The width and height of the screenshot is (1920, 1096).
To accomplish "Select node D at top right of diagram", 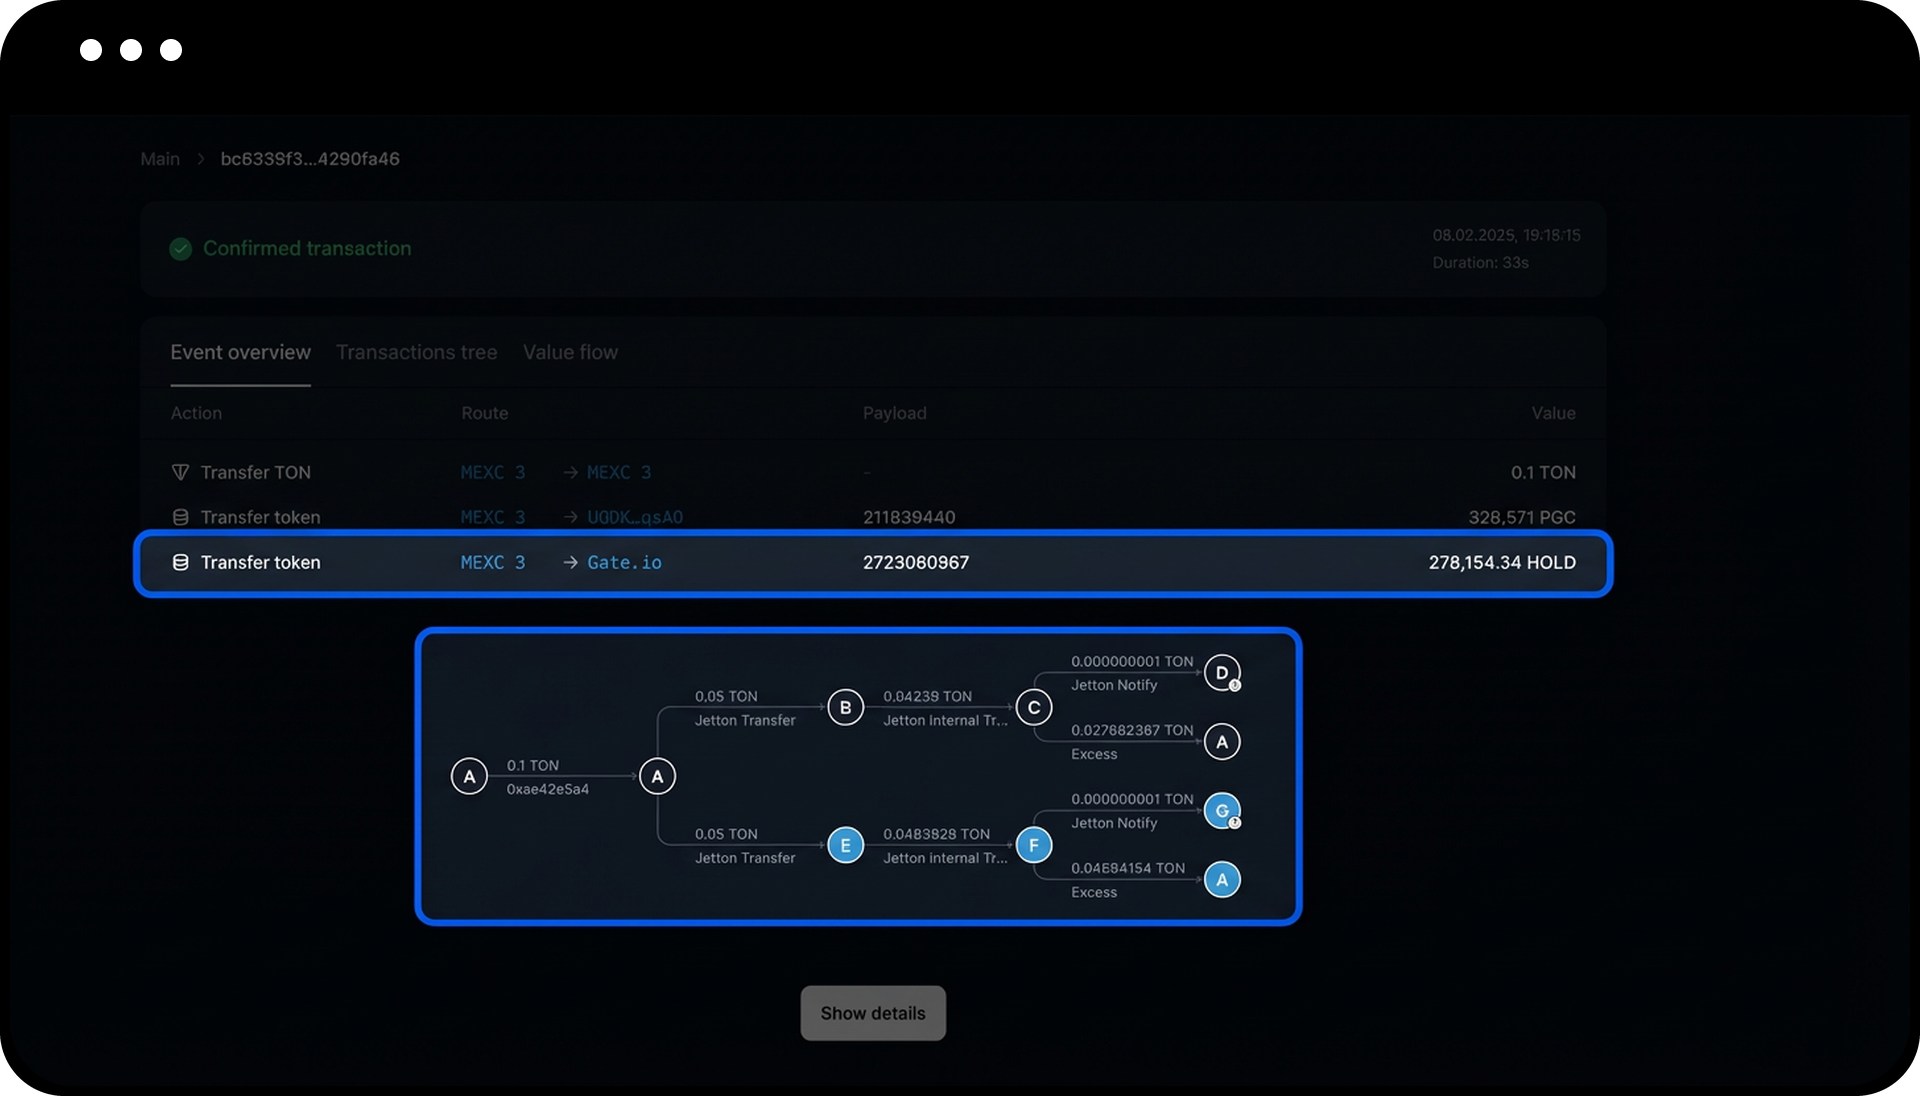I will click(x=1221, y=673).
